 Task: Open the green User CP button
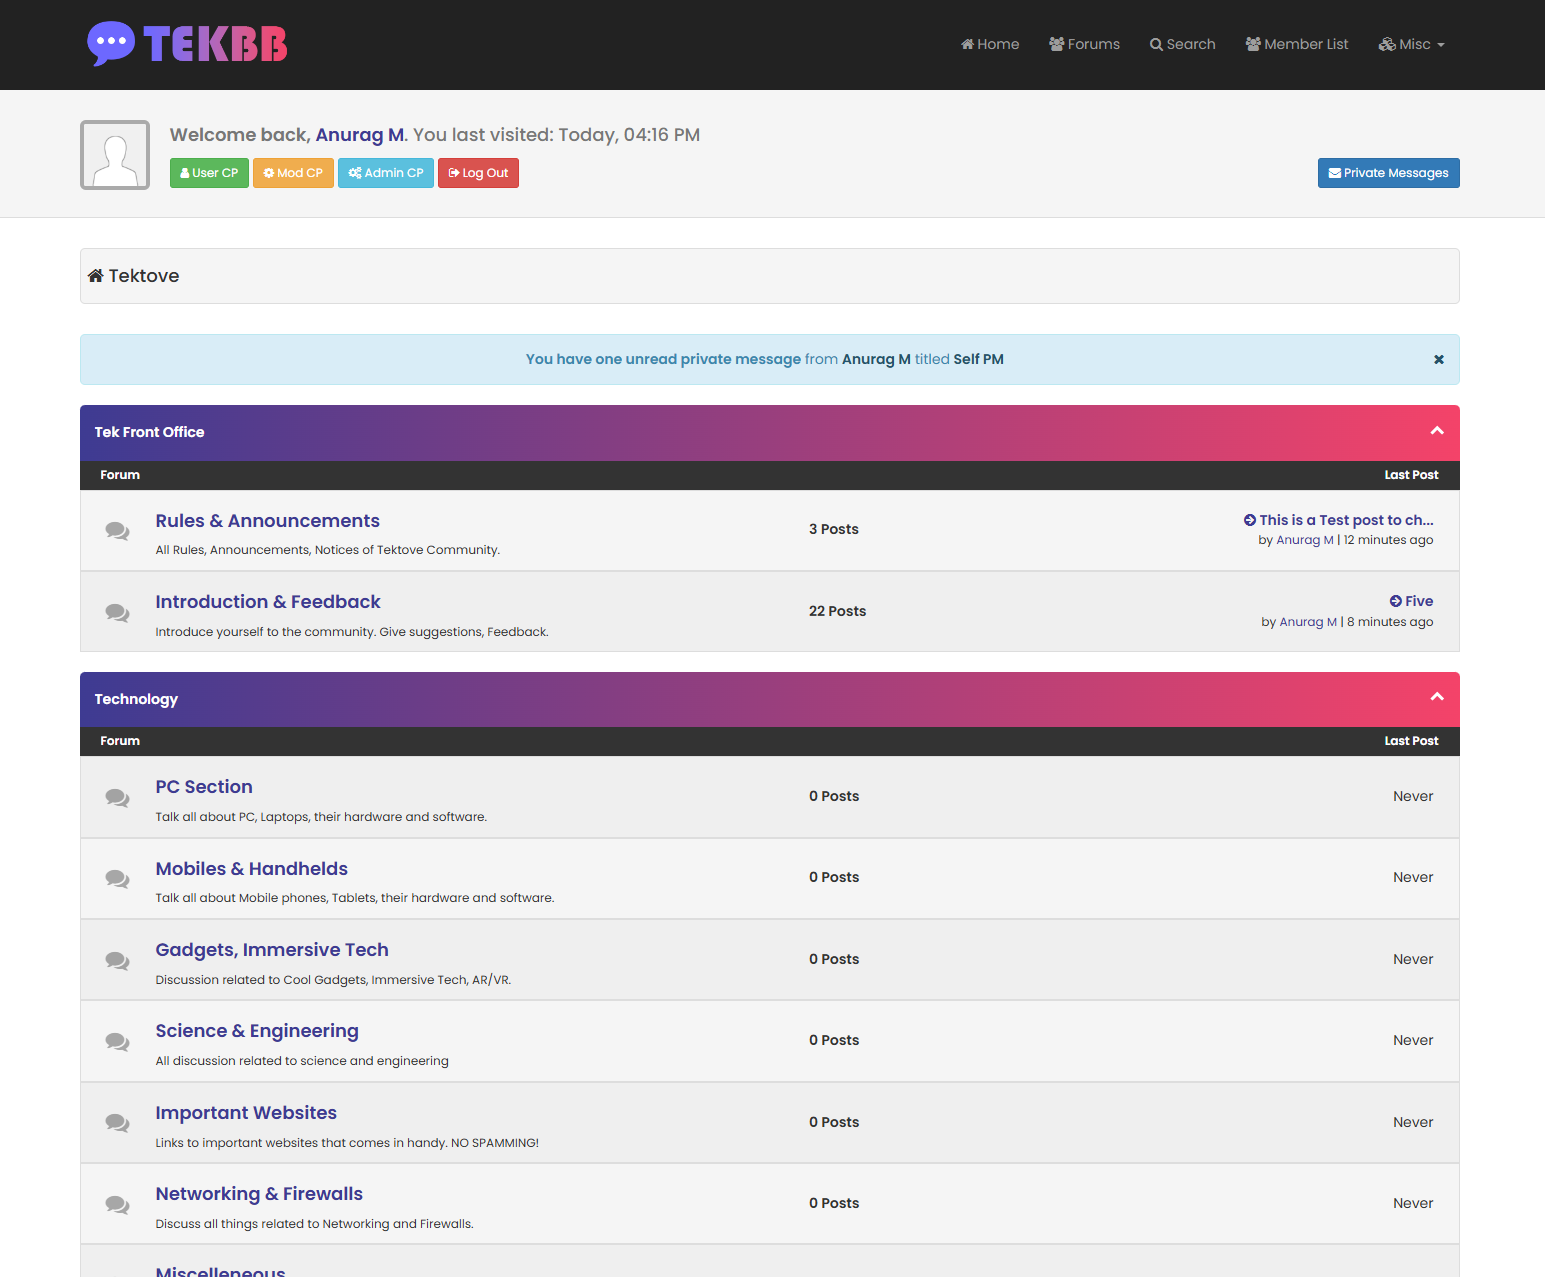(x=209, y=173)
